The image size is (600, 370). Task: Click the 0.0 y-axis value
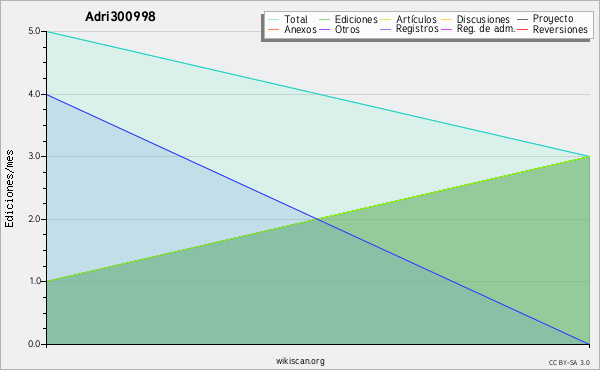tap(34, 344)
